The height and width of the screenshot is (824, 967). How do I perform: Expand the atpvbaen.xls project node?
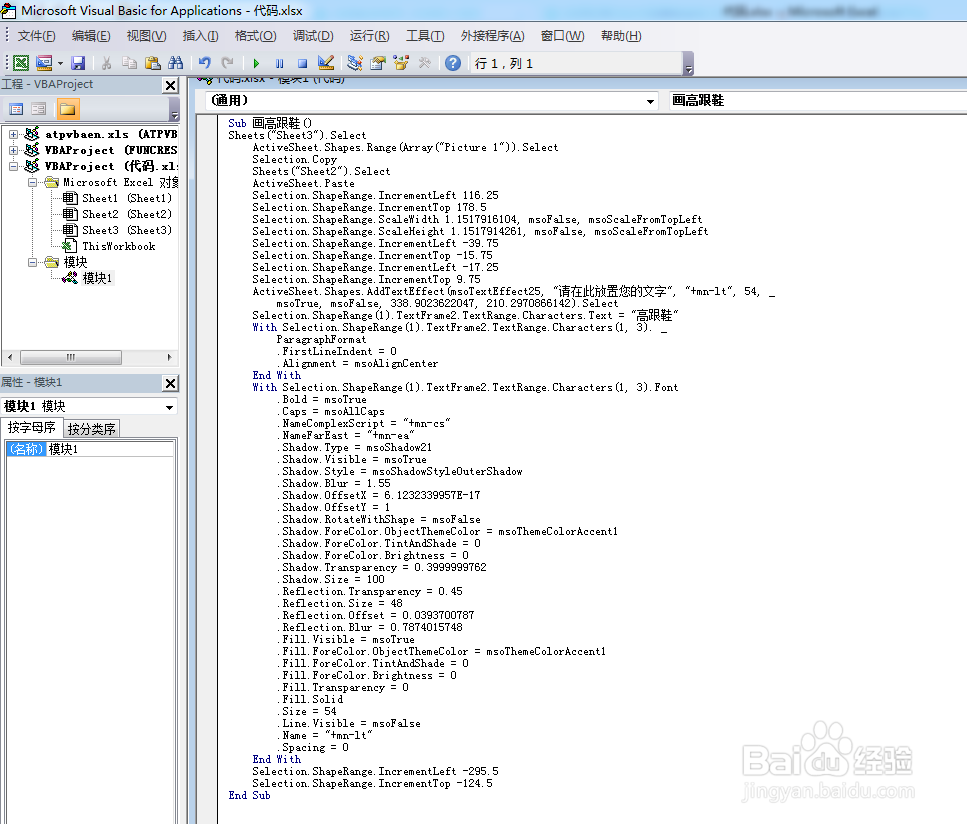pos(13,134)
